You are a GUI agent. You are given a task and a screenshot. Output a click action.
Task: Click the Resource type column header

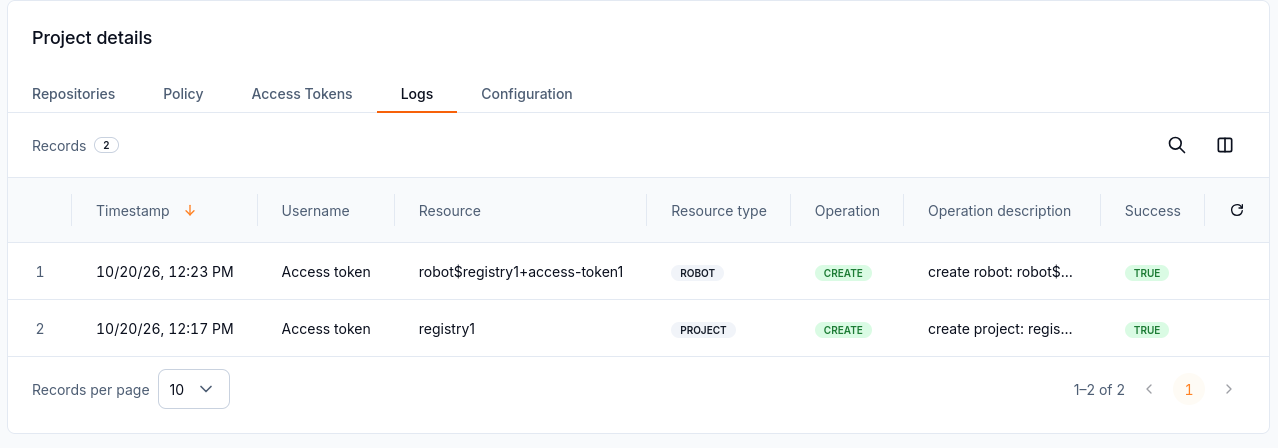(719, 211)
